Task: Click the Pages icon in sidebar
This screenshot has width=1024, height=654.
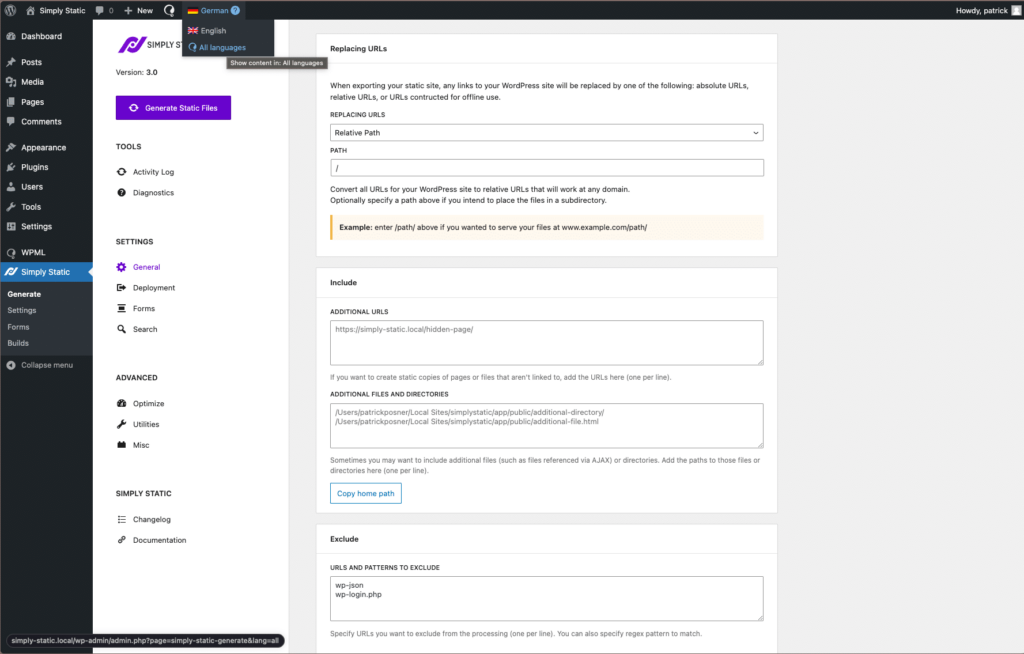Action: [11, 102]
